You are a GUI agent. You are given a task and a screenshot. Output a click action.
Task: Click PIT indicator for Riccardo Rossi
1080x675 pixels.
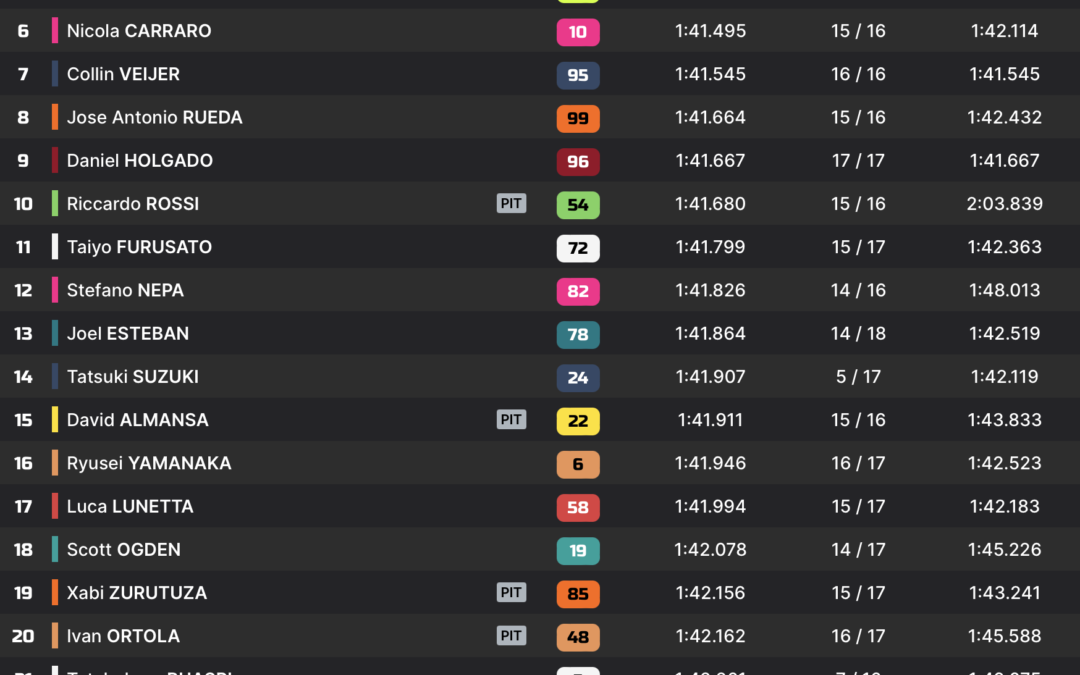pos(511,203)
